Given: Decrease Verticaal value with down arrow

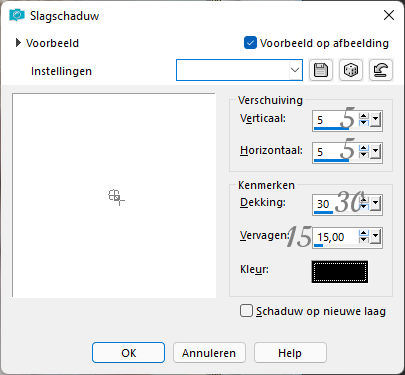Looking at the screenshot, I should pos(364,123).
